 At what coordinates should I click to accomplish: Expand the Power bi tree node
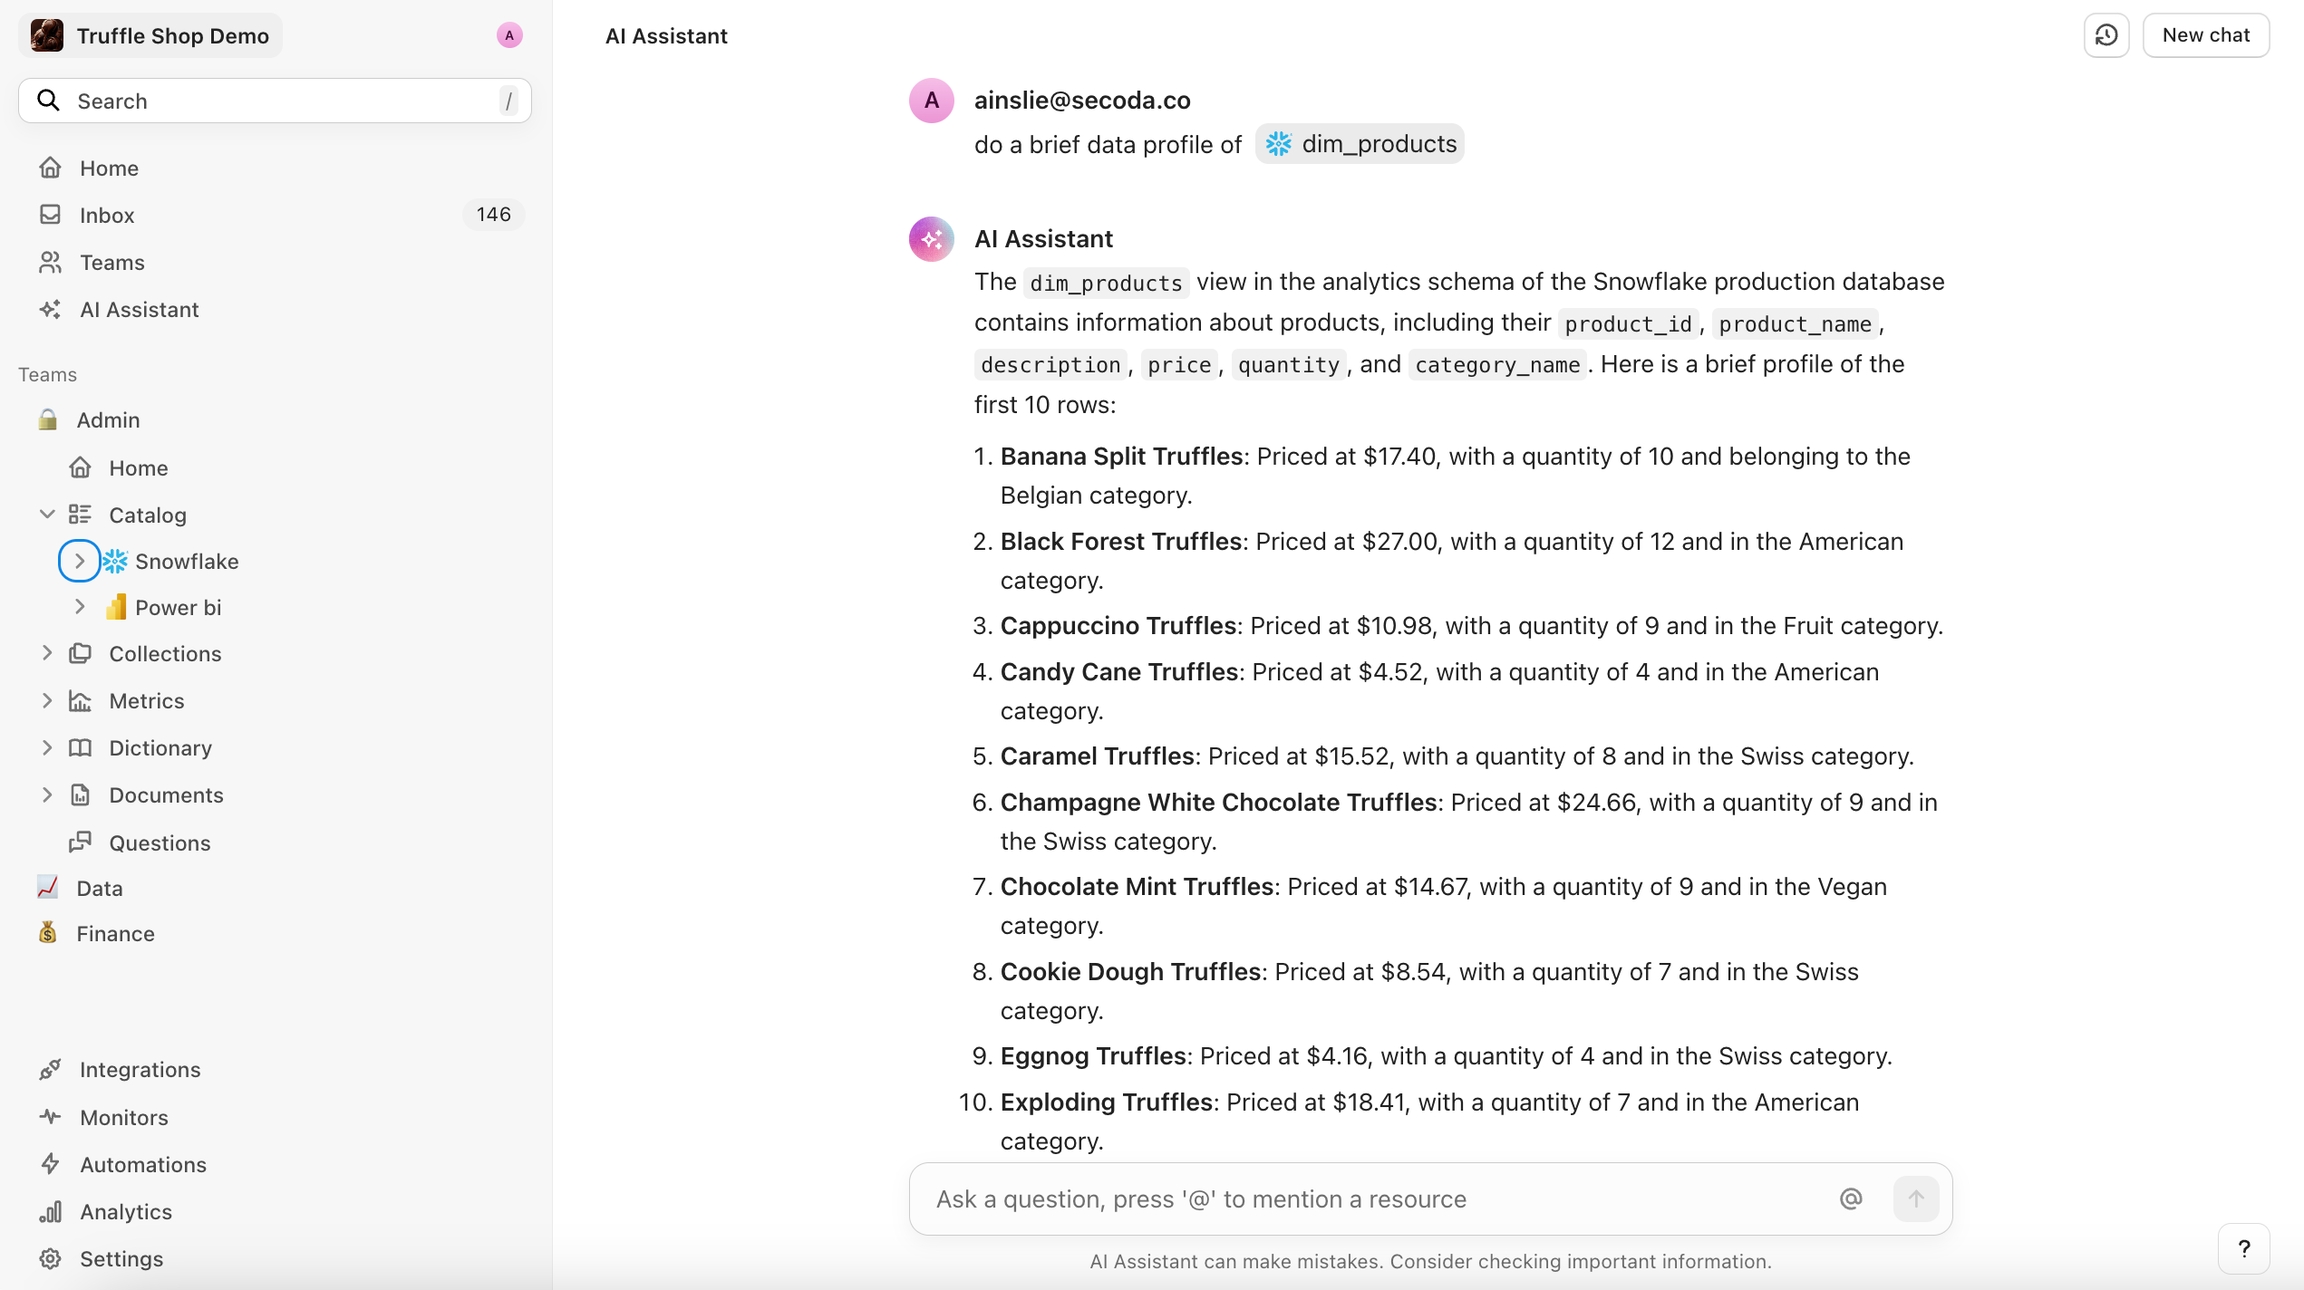tap(80, 607)
